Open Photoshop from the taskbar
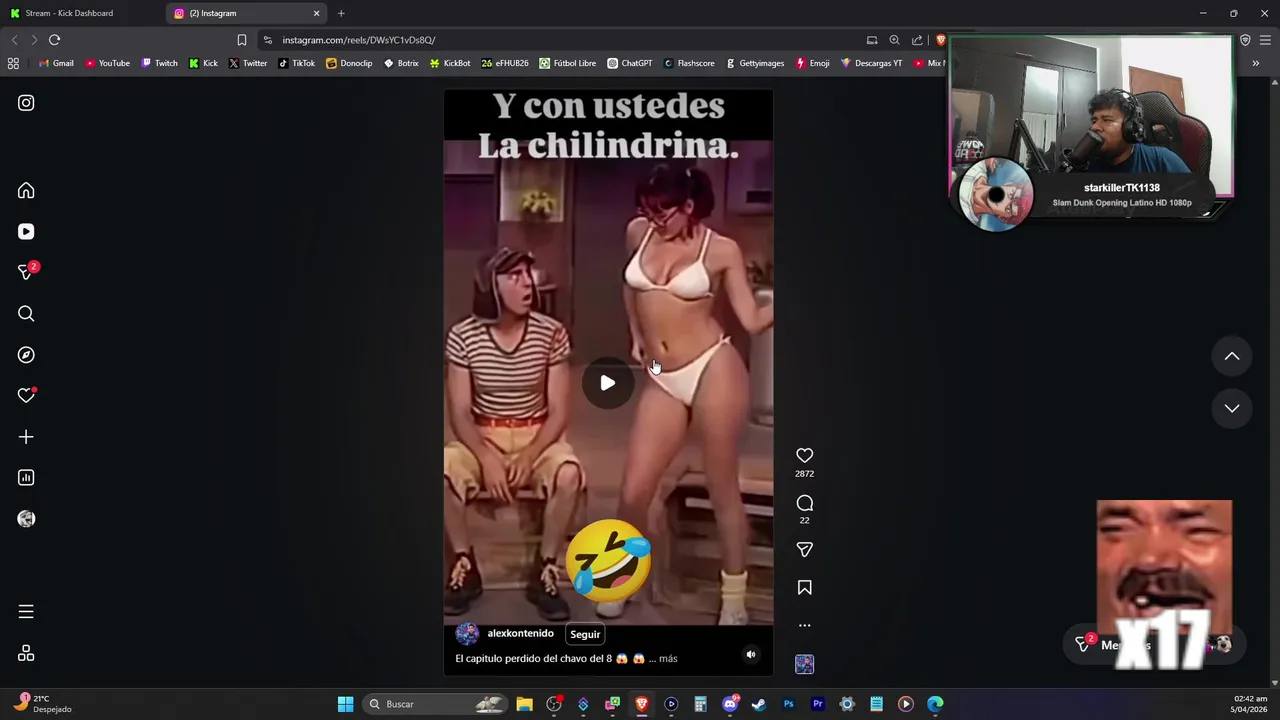The width and height of the screenshot is (1280, 720). [788, 704]
